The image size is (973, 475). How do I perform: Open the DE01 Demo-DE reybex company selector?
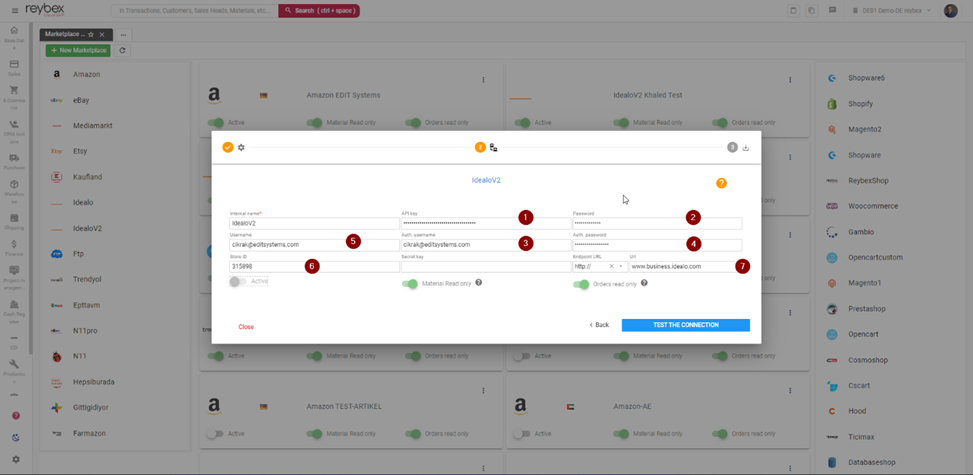pyautogui.click(x=892, y=11)
